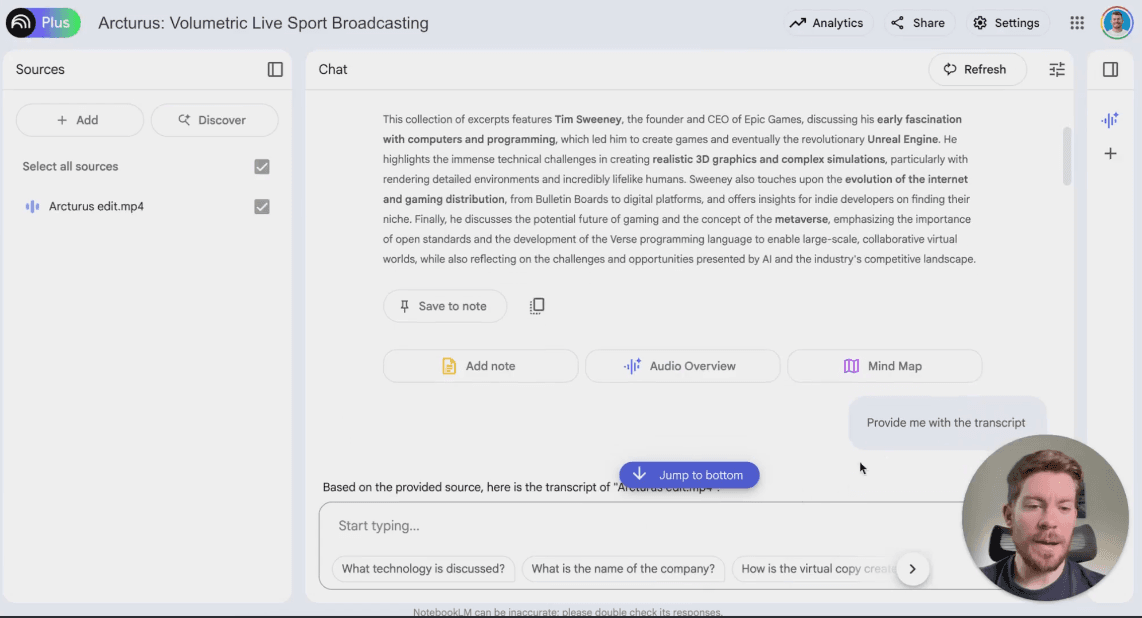This screenshot has width=1142, height=618.
Task: Click the Chat panel heading
Action: (333, 69)
